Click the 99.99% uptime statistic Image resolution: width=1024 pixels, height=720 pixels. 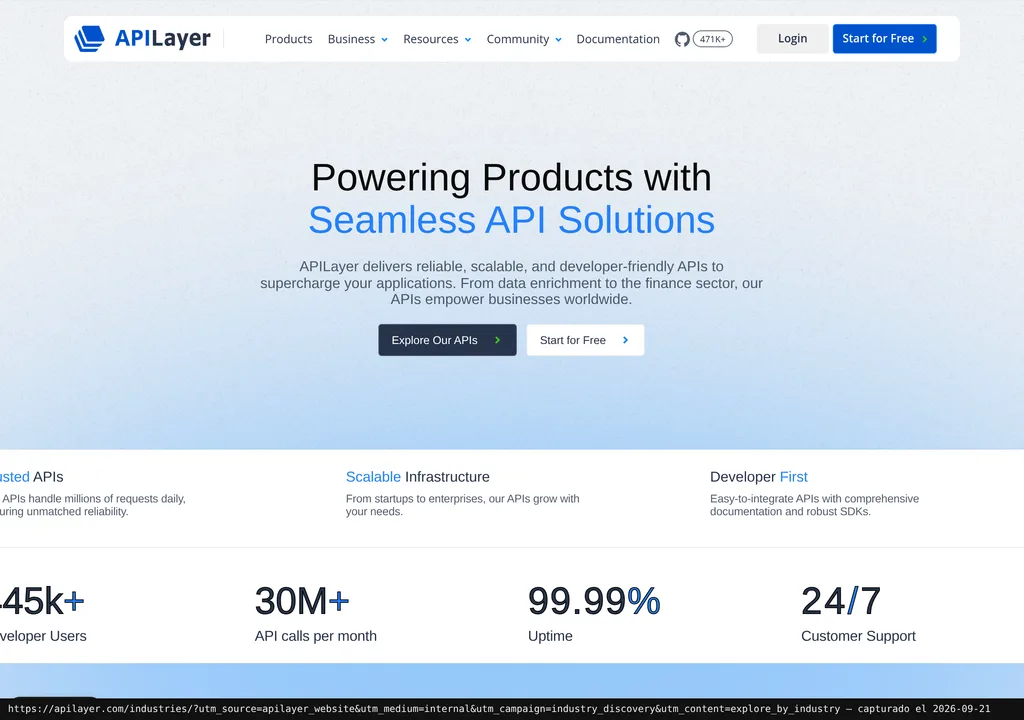[x=594, y=601]
